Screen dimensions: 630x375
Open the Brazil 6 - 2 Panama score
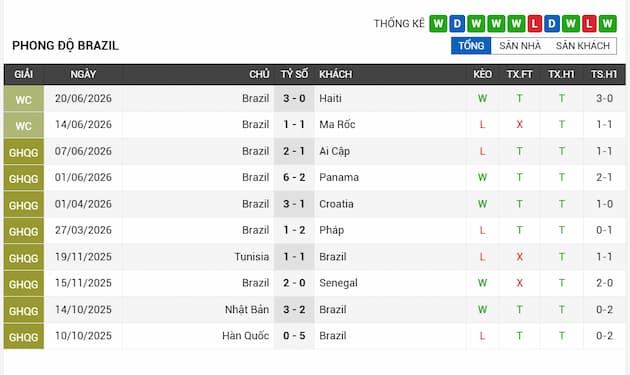point(294,178)
